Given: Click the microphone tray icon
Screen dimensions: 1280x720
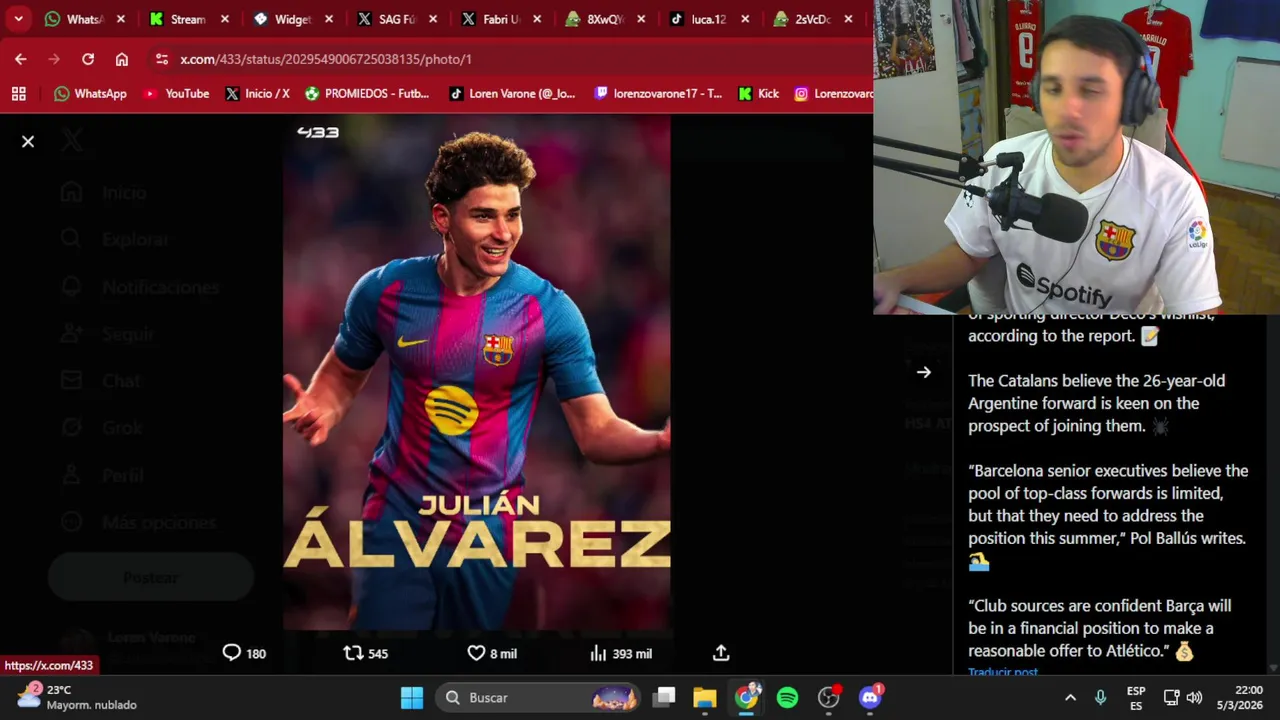Looking at the screenshot, I should pos(1100,697).
